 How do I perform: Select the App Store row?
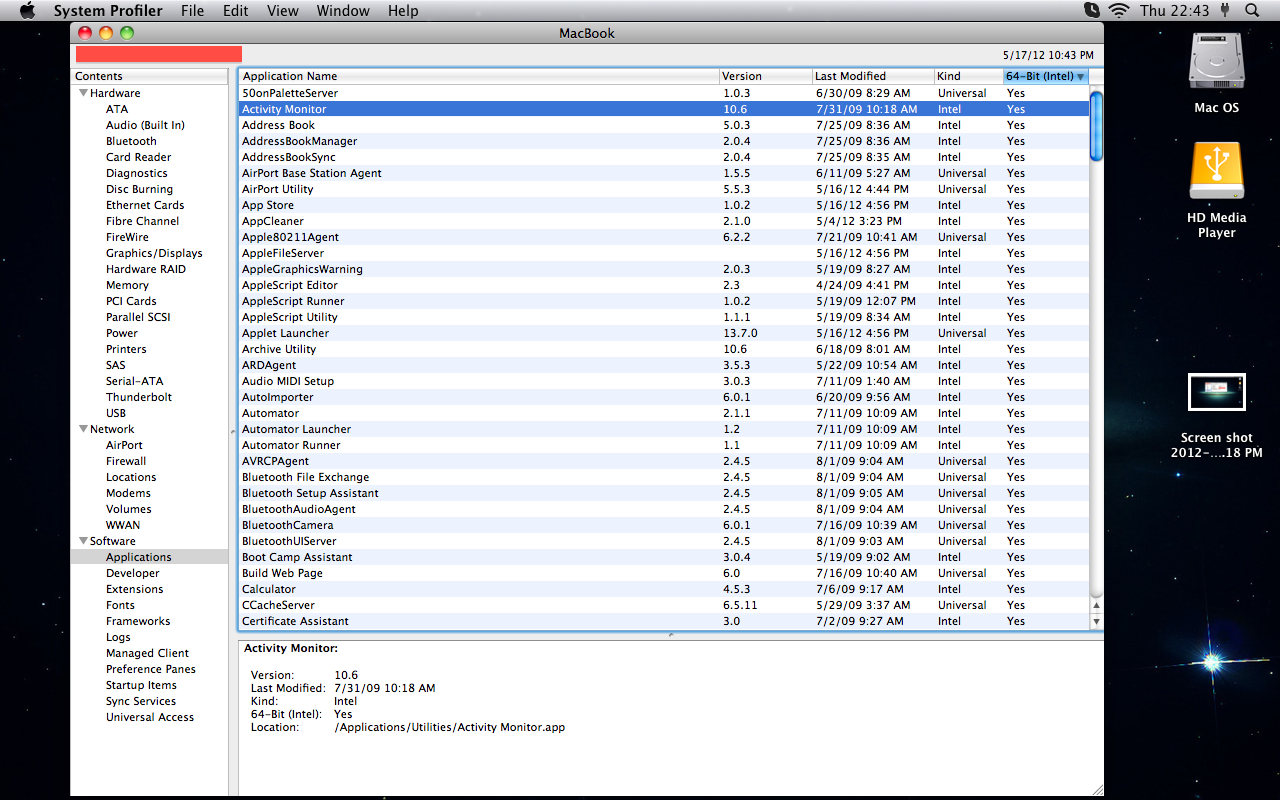[664, 205]
